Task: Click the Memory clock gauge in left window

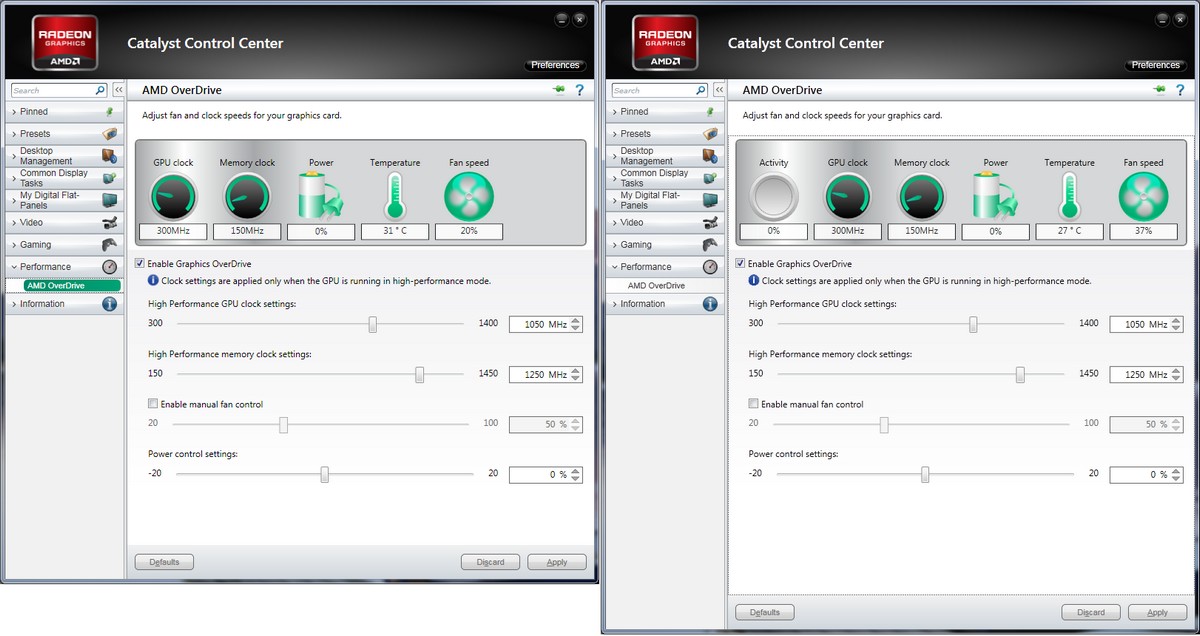Action: [x=246, y=196]
